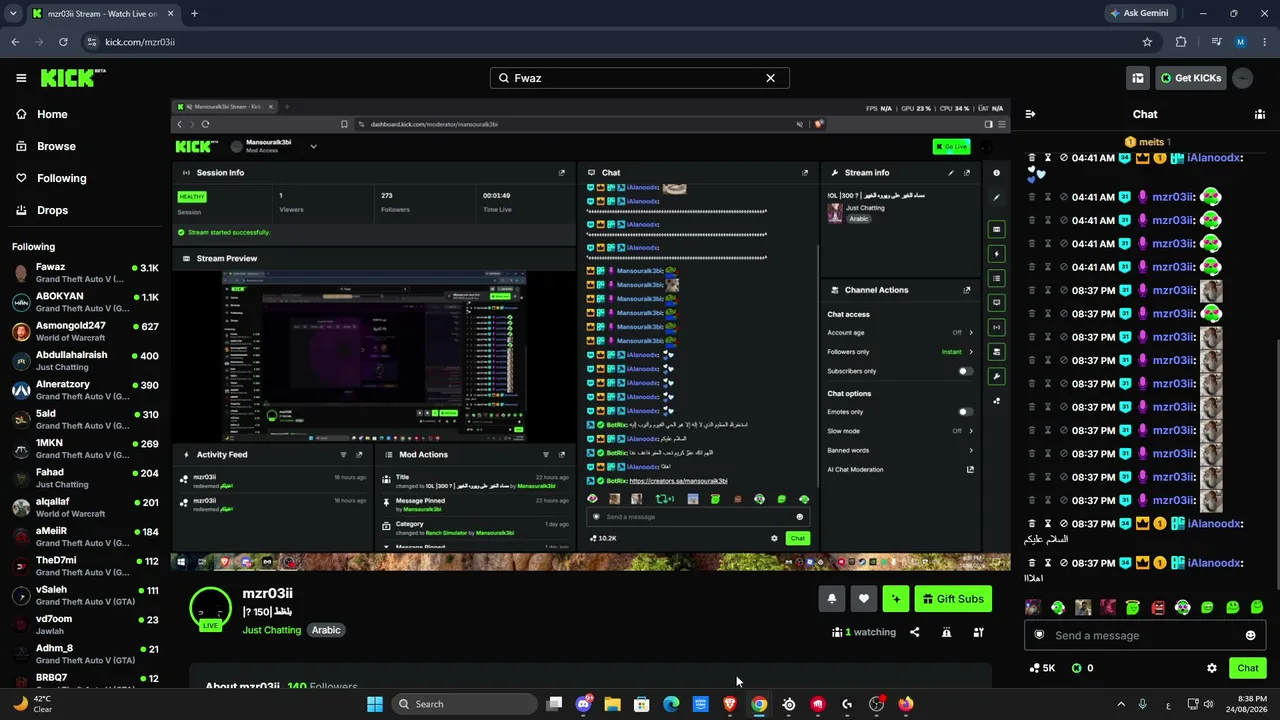Image resolution: width=1280 pixels, height=720 pixels.
Task: Open Chrome extensions menu
Action: (1181, 42)
